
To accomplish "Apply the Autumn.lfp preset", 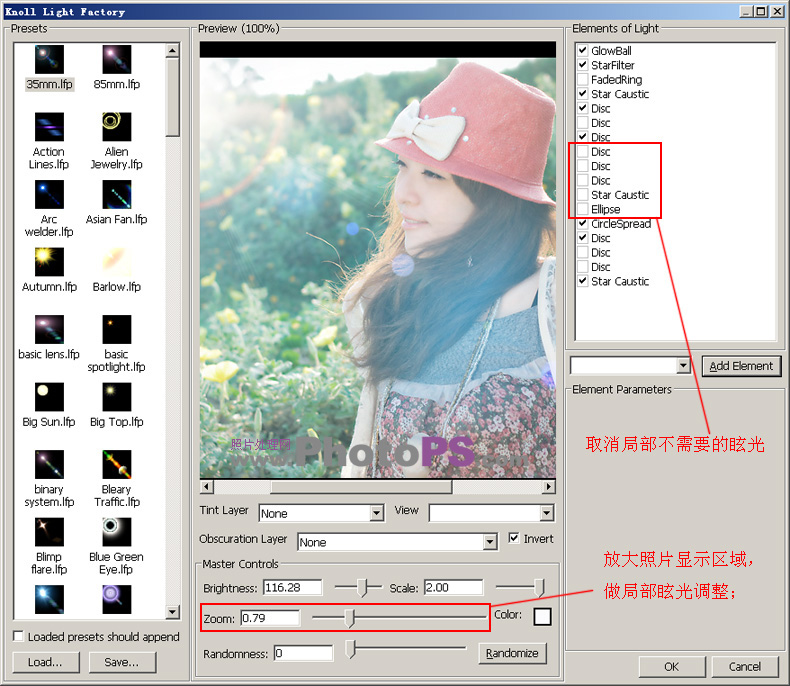I will coord(49,262).
